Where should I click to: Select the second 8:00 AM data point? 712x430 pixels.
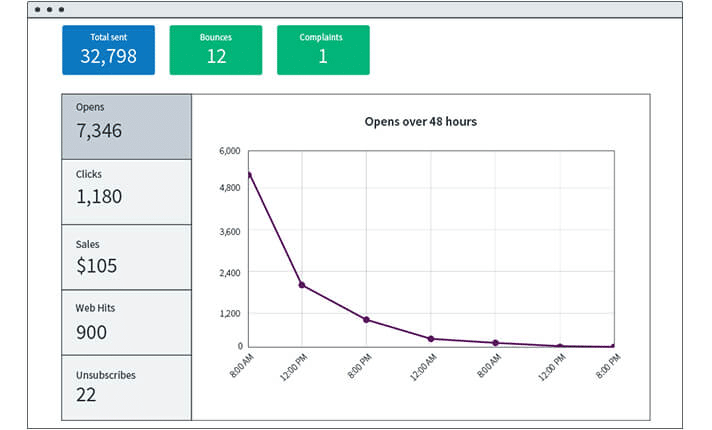click(x=495, y=343)
